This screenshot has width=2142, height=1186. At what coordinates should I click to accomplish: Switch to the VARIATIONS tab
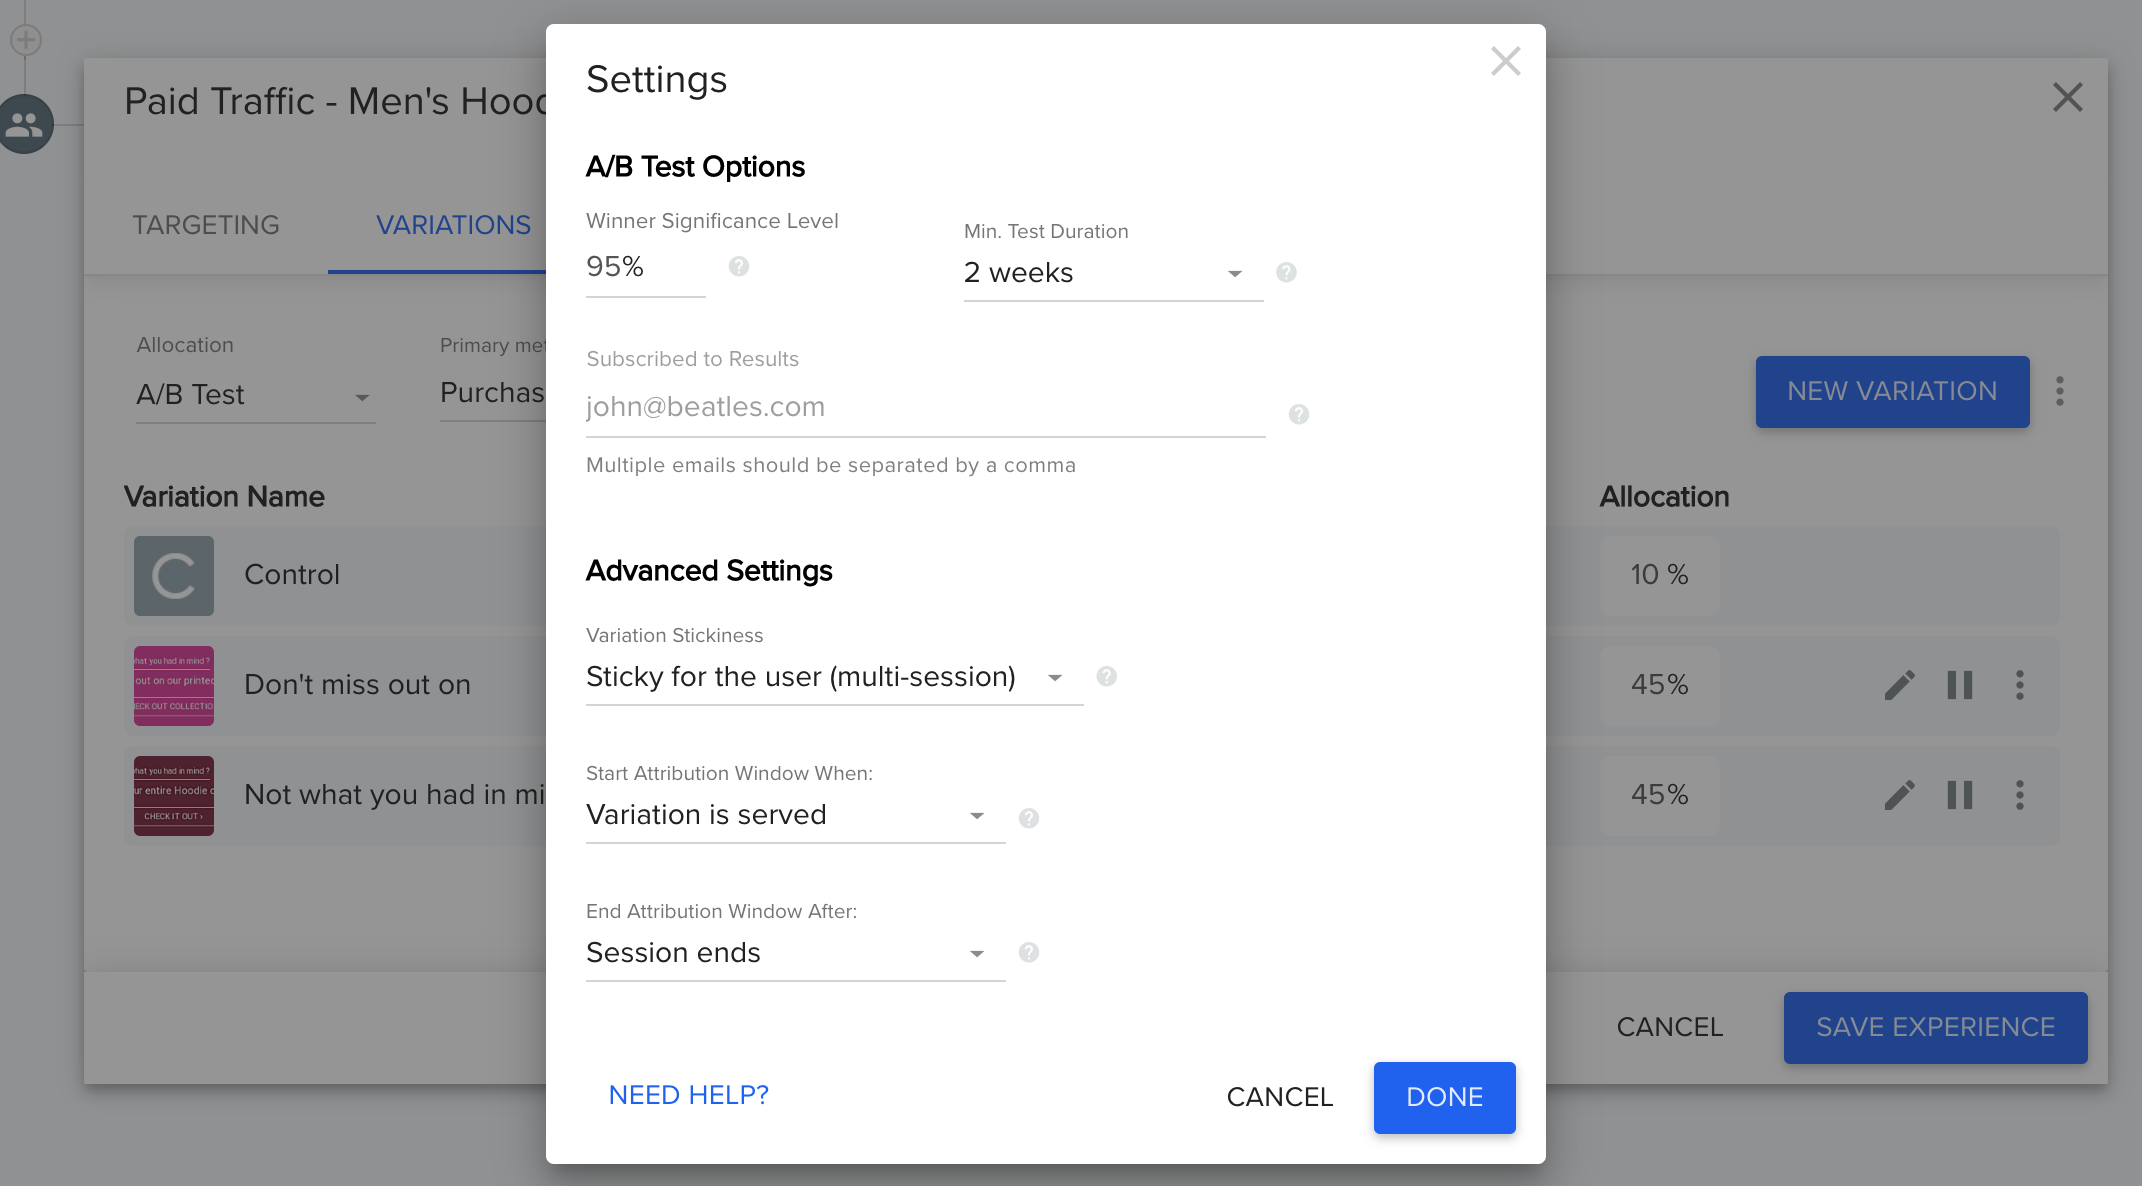[x=453, y=226]
